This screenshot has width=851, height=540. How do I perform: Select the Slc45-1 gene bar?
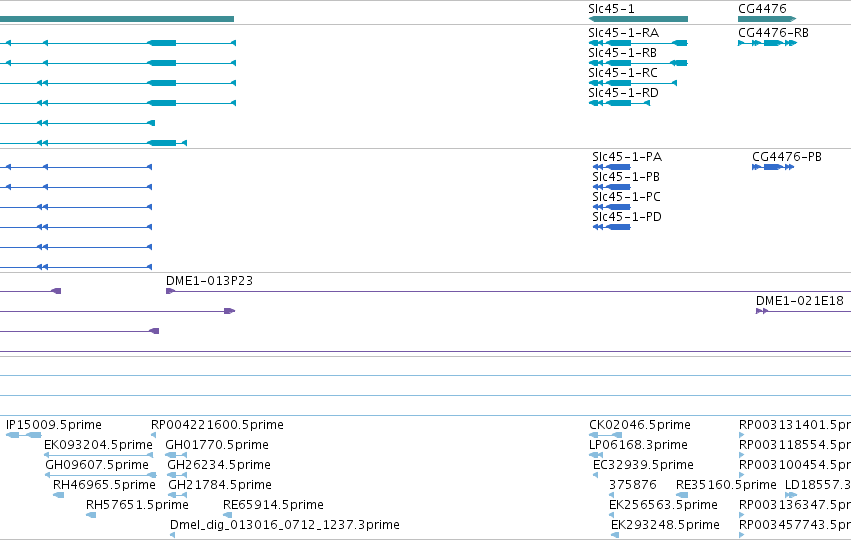coord(638,19)
